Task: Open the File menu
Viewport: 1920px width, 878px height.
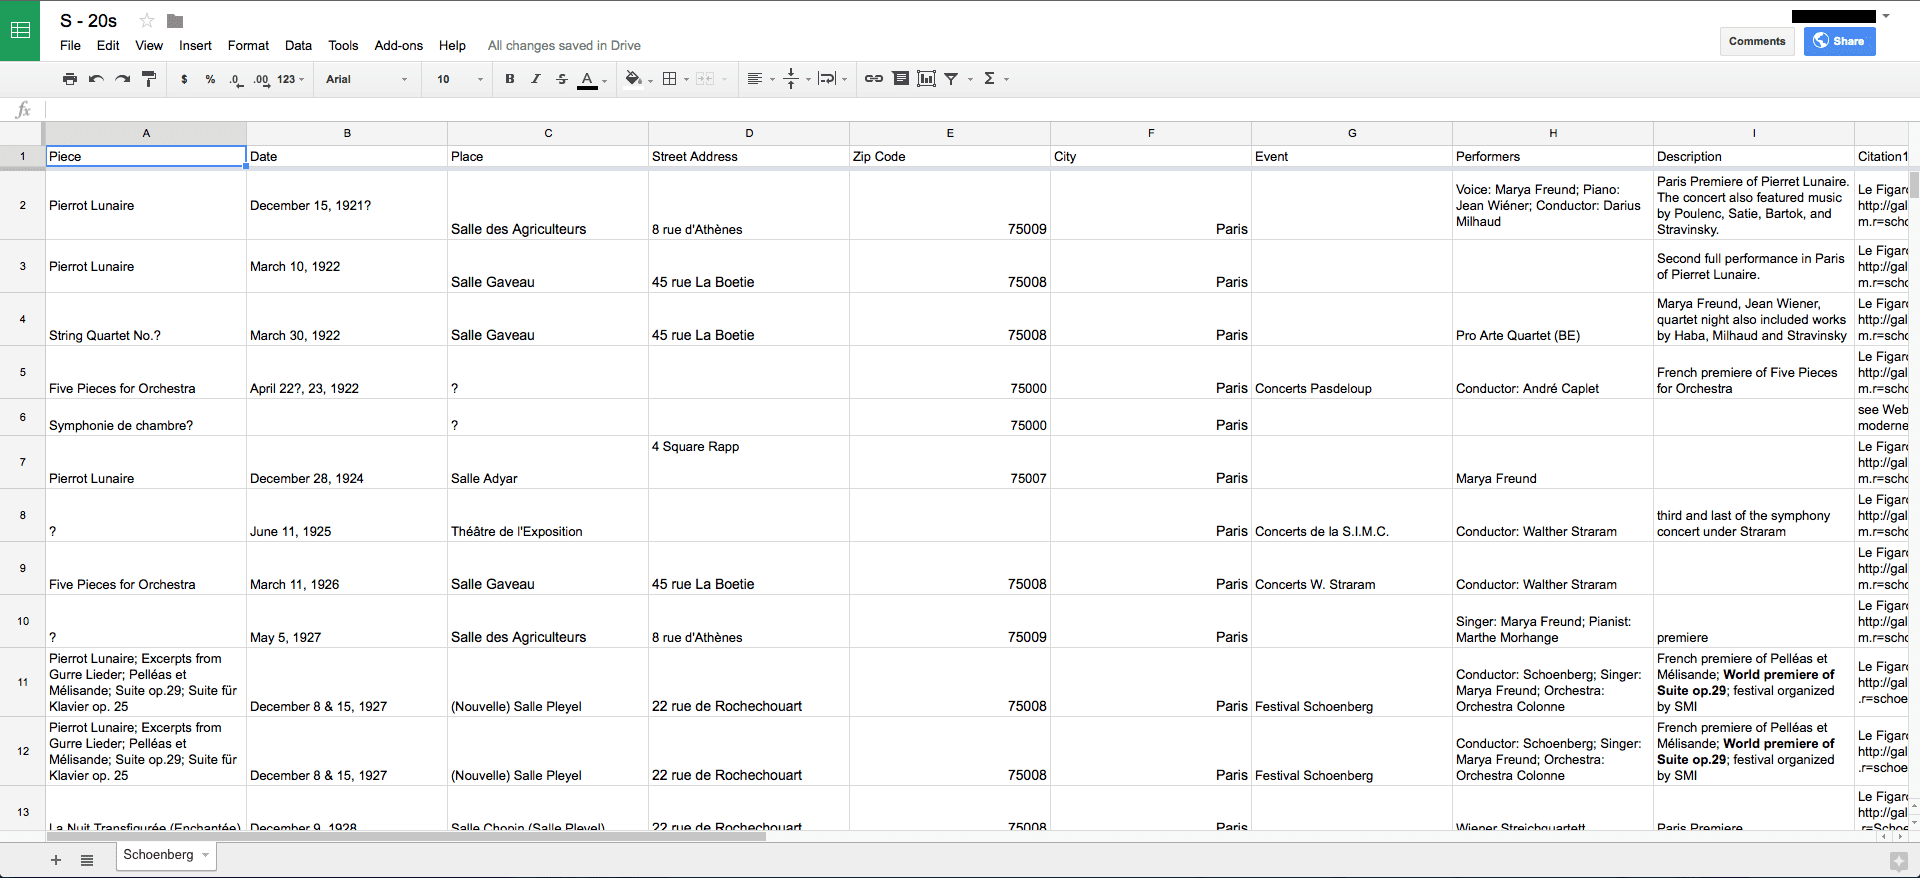Action: 70,46
